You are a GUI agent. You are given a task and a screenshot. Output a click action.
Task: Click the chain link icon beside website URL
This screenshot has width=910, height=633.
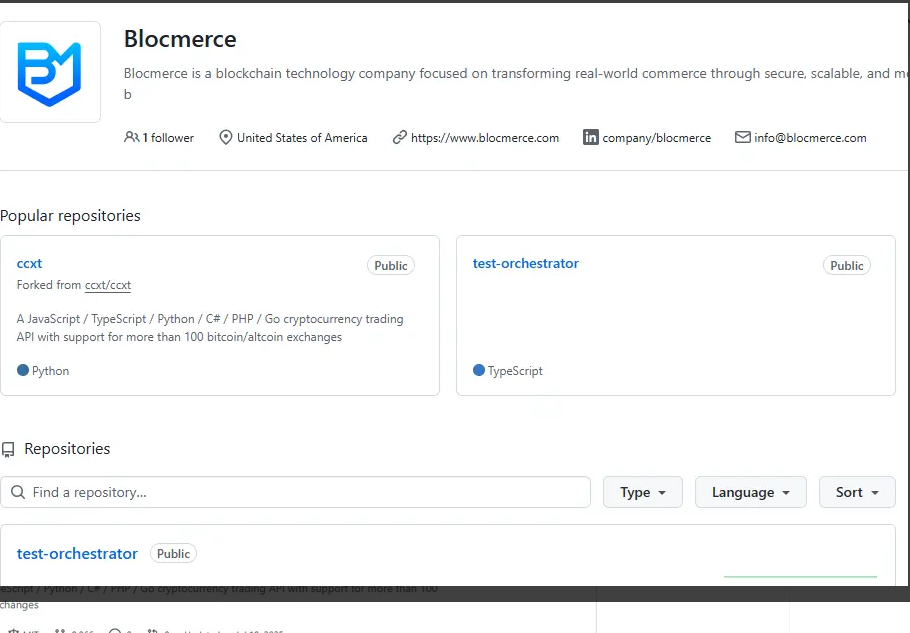click(x=400, y=138)
